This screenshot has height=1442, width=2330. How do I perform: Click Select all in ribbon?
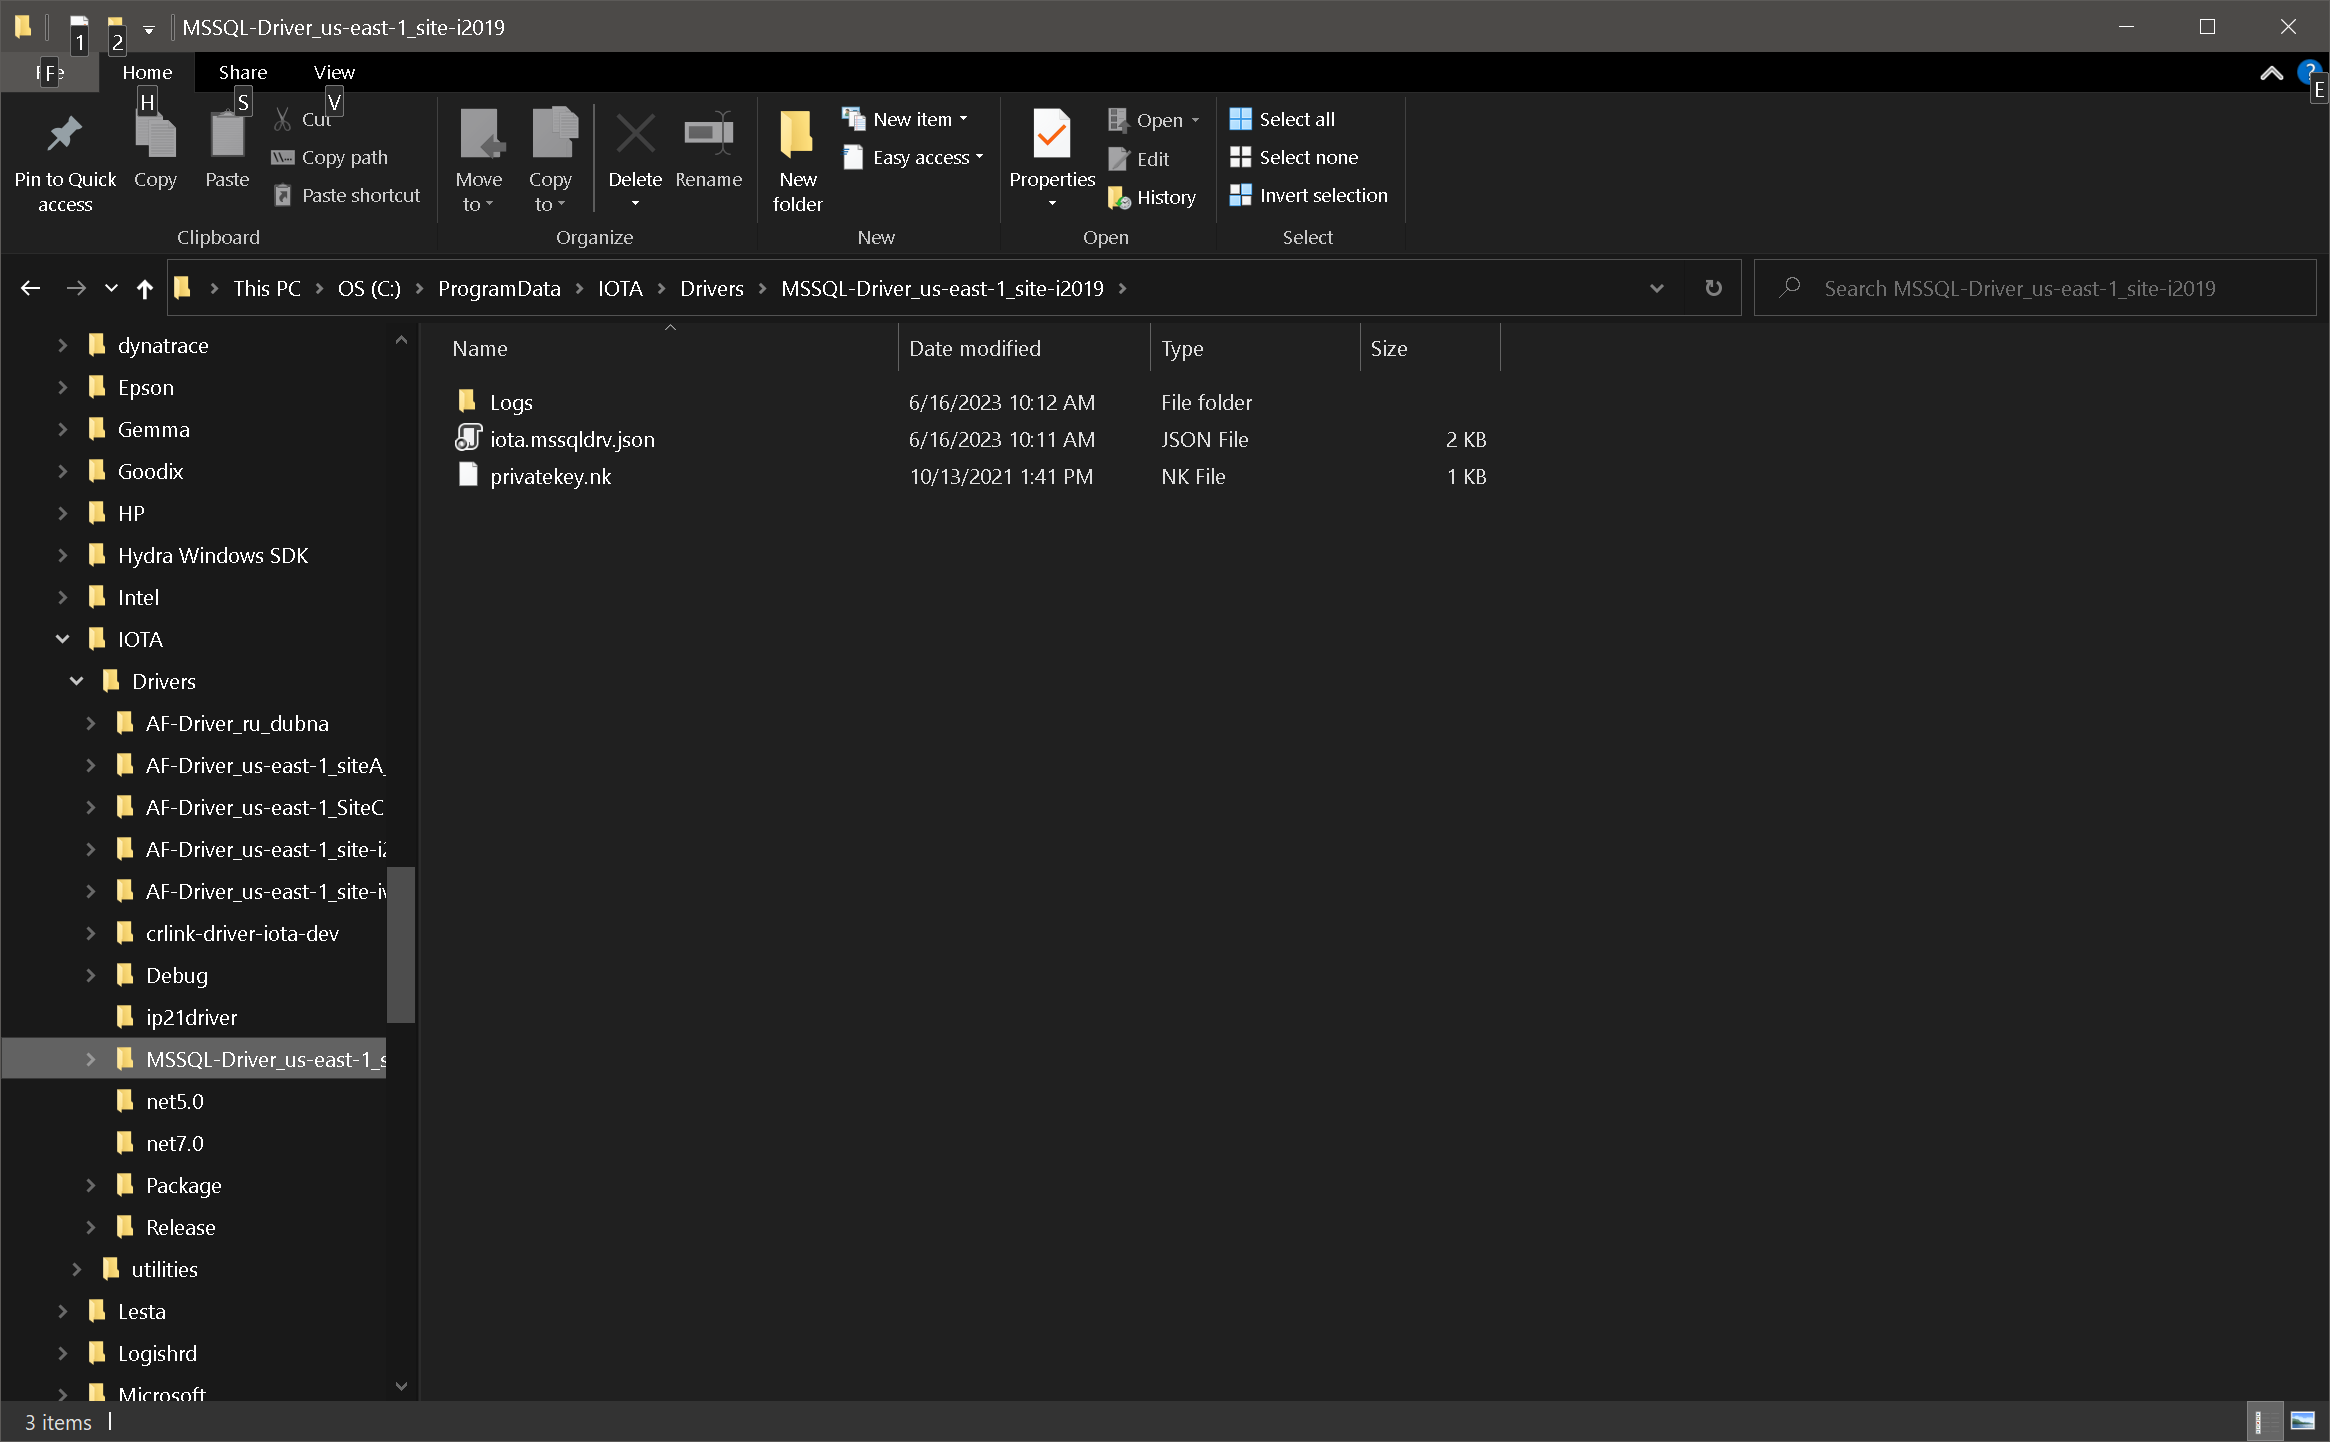[1282, 119]
